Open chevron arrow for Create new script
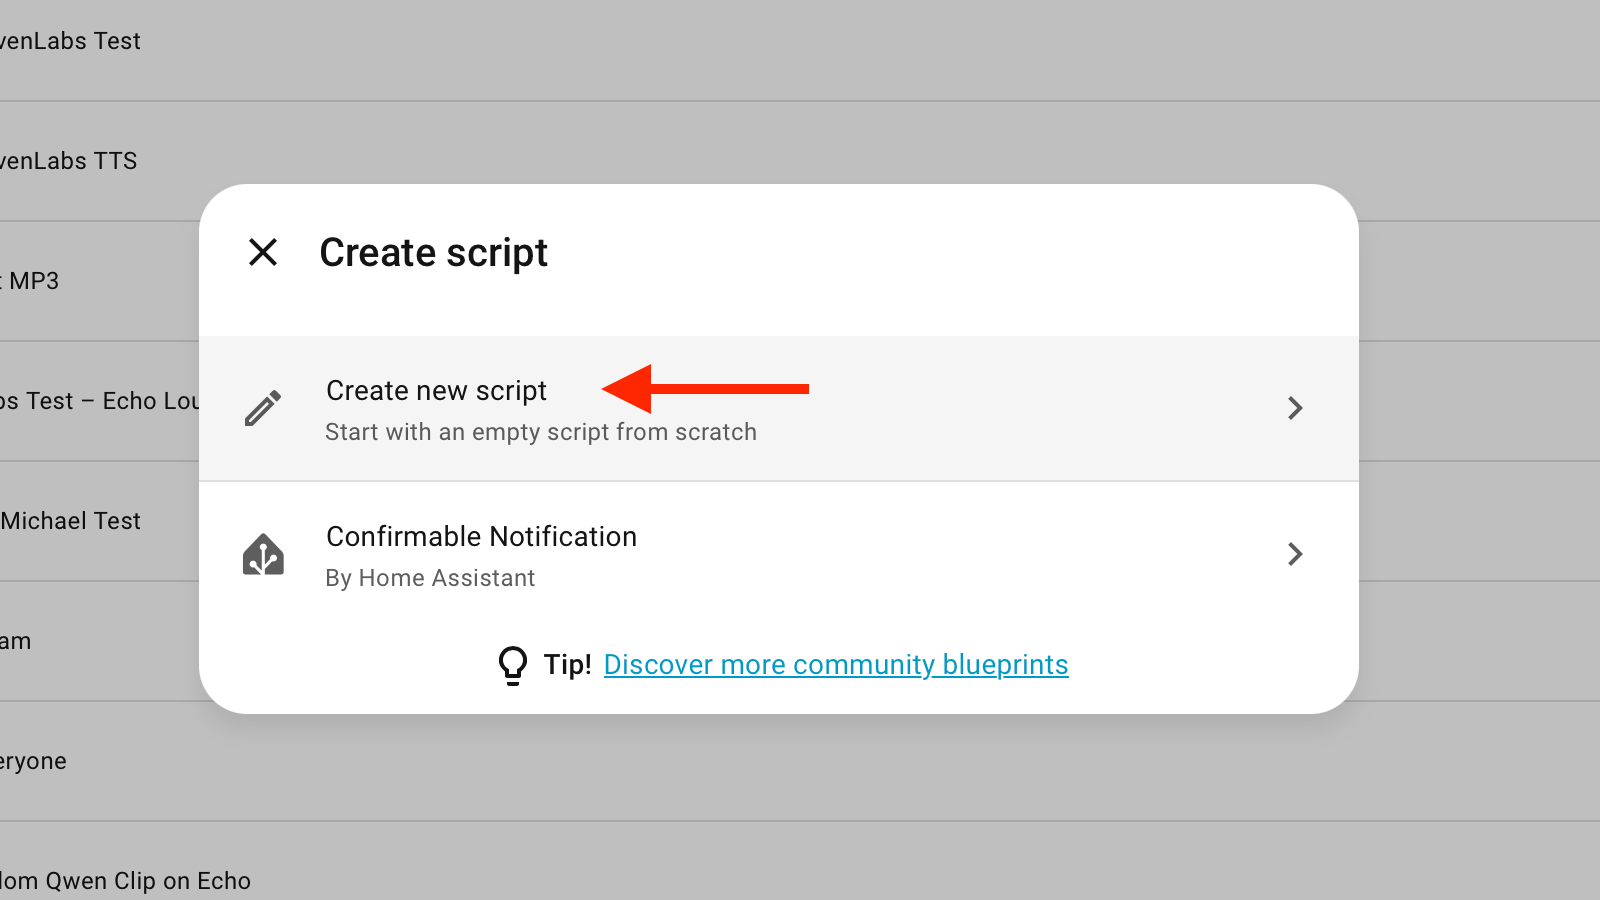Image resolution: width=1600 pixels, height=900 pixels. point(1295,408)
